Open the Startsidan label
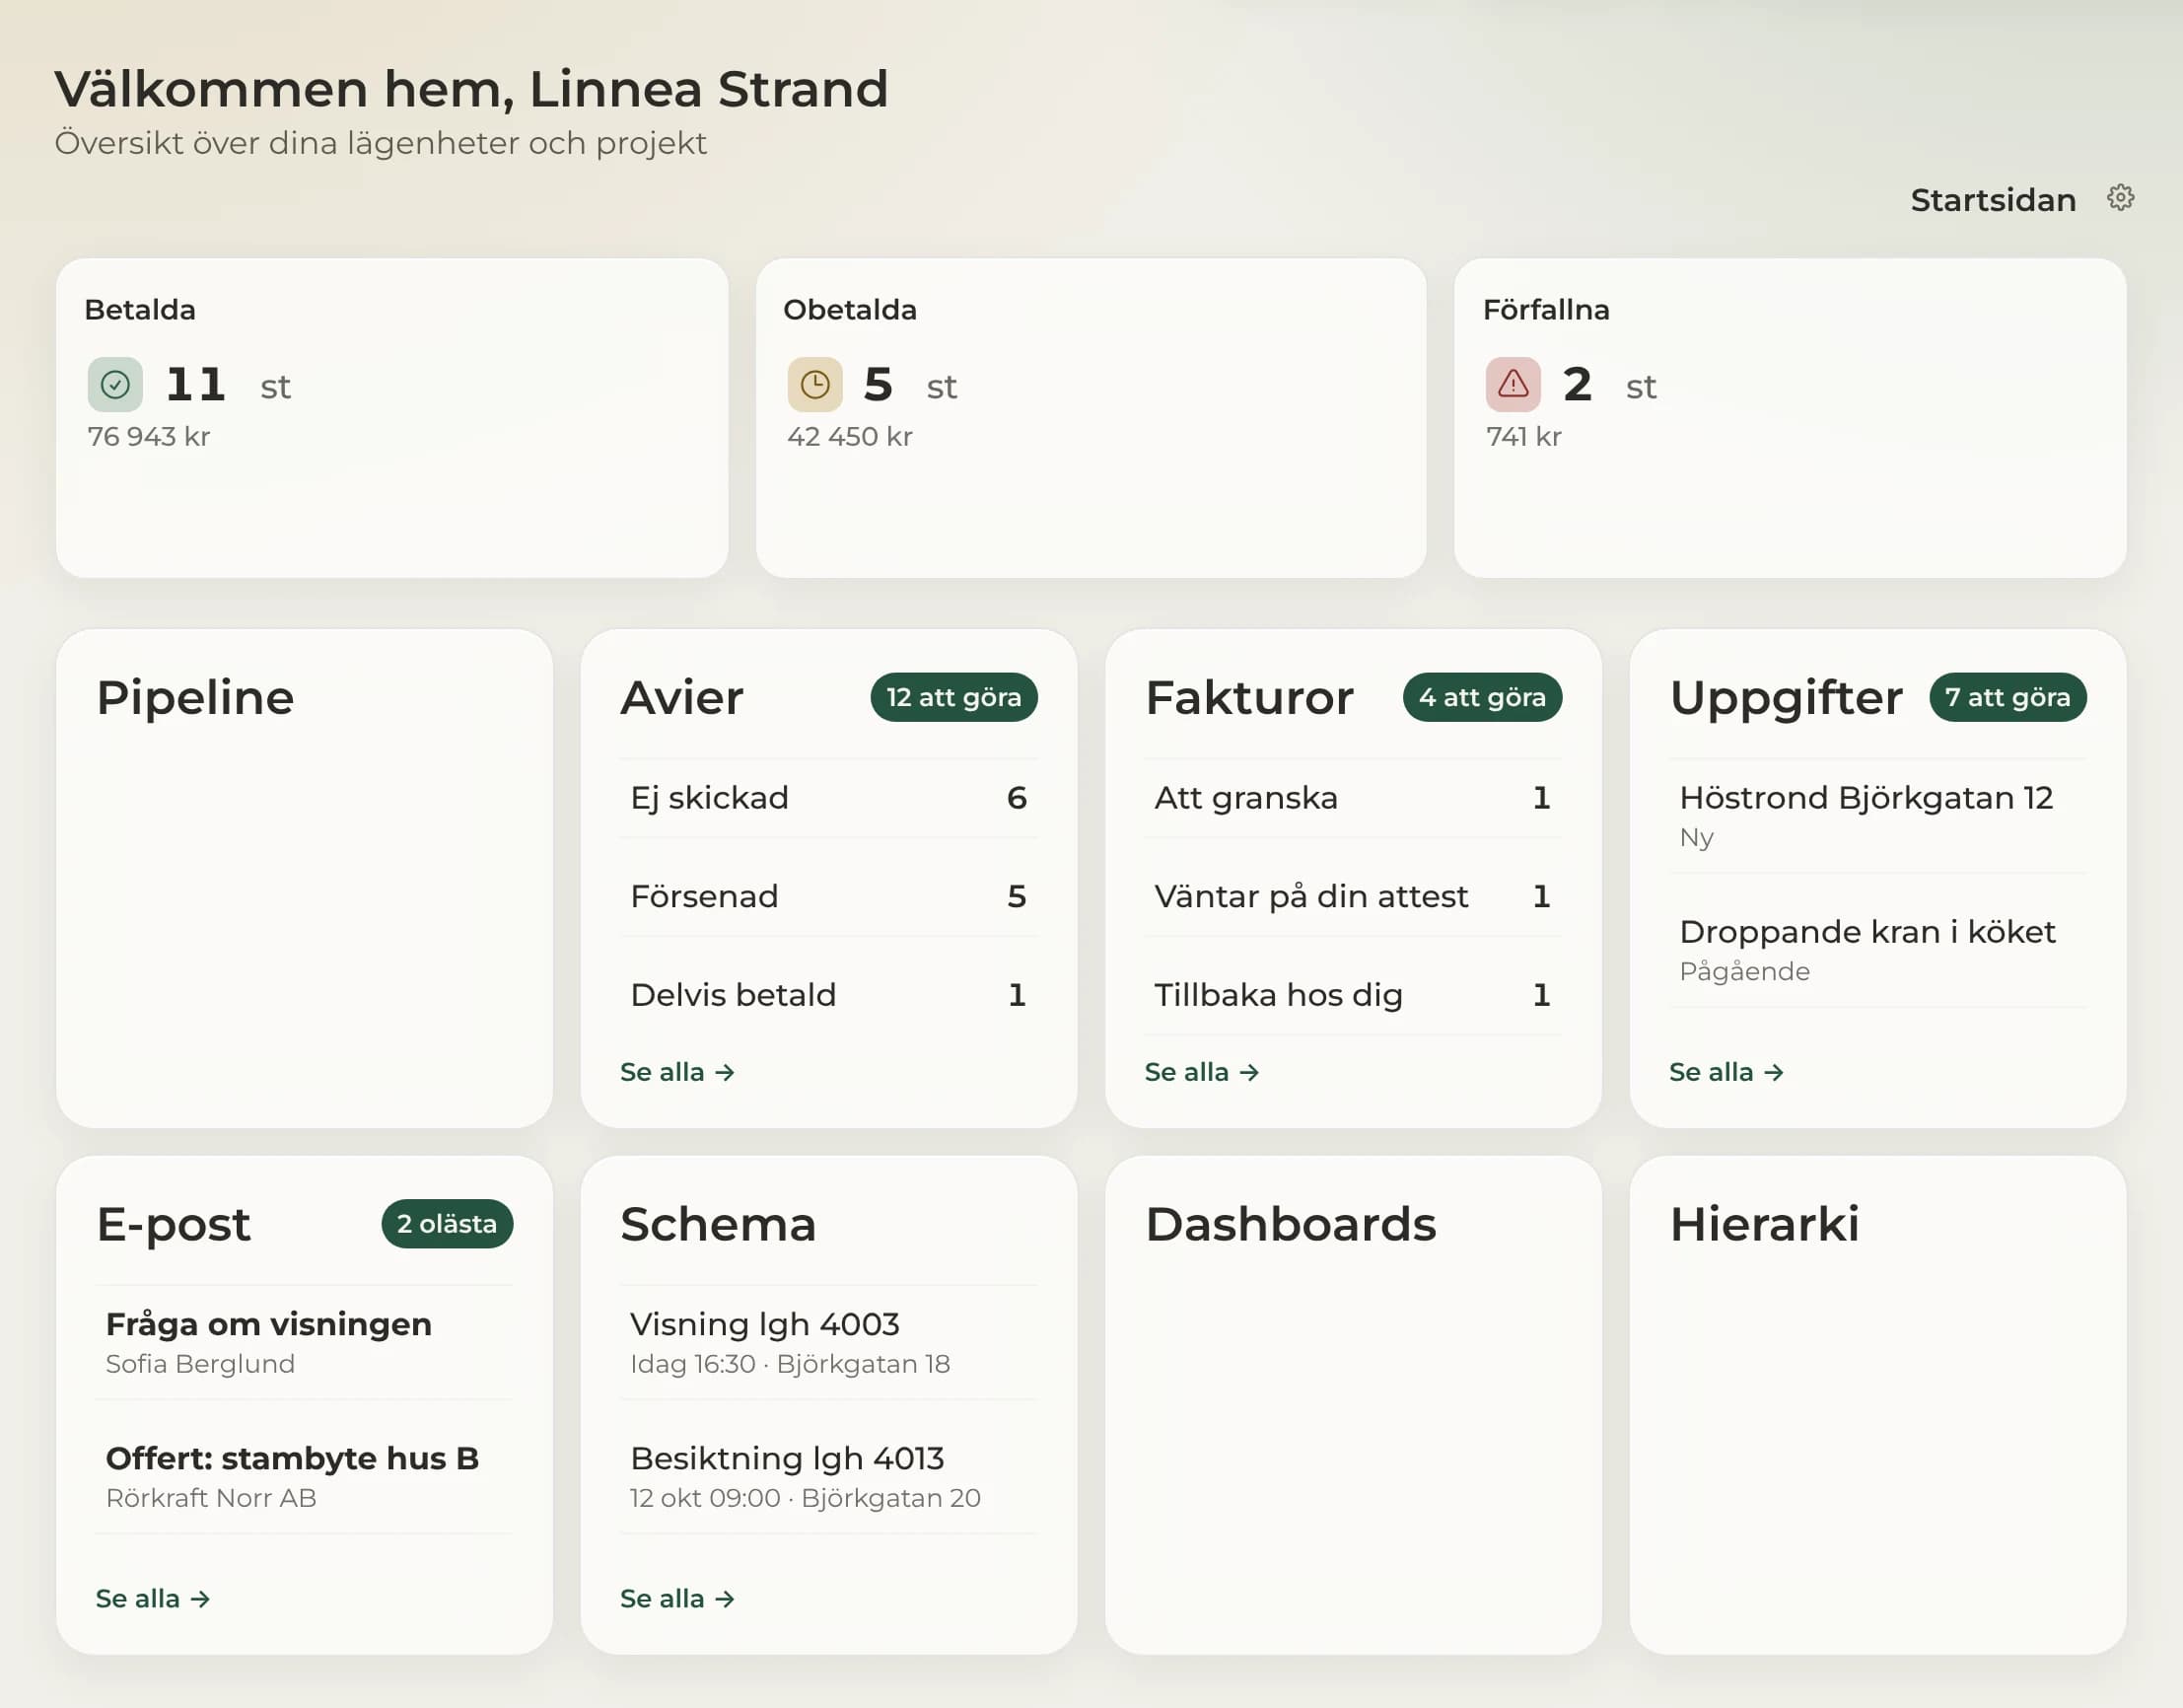 click(x=1993, y=200)
